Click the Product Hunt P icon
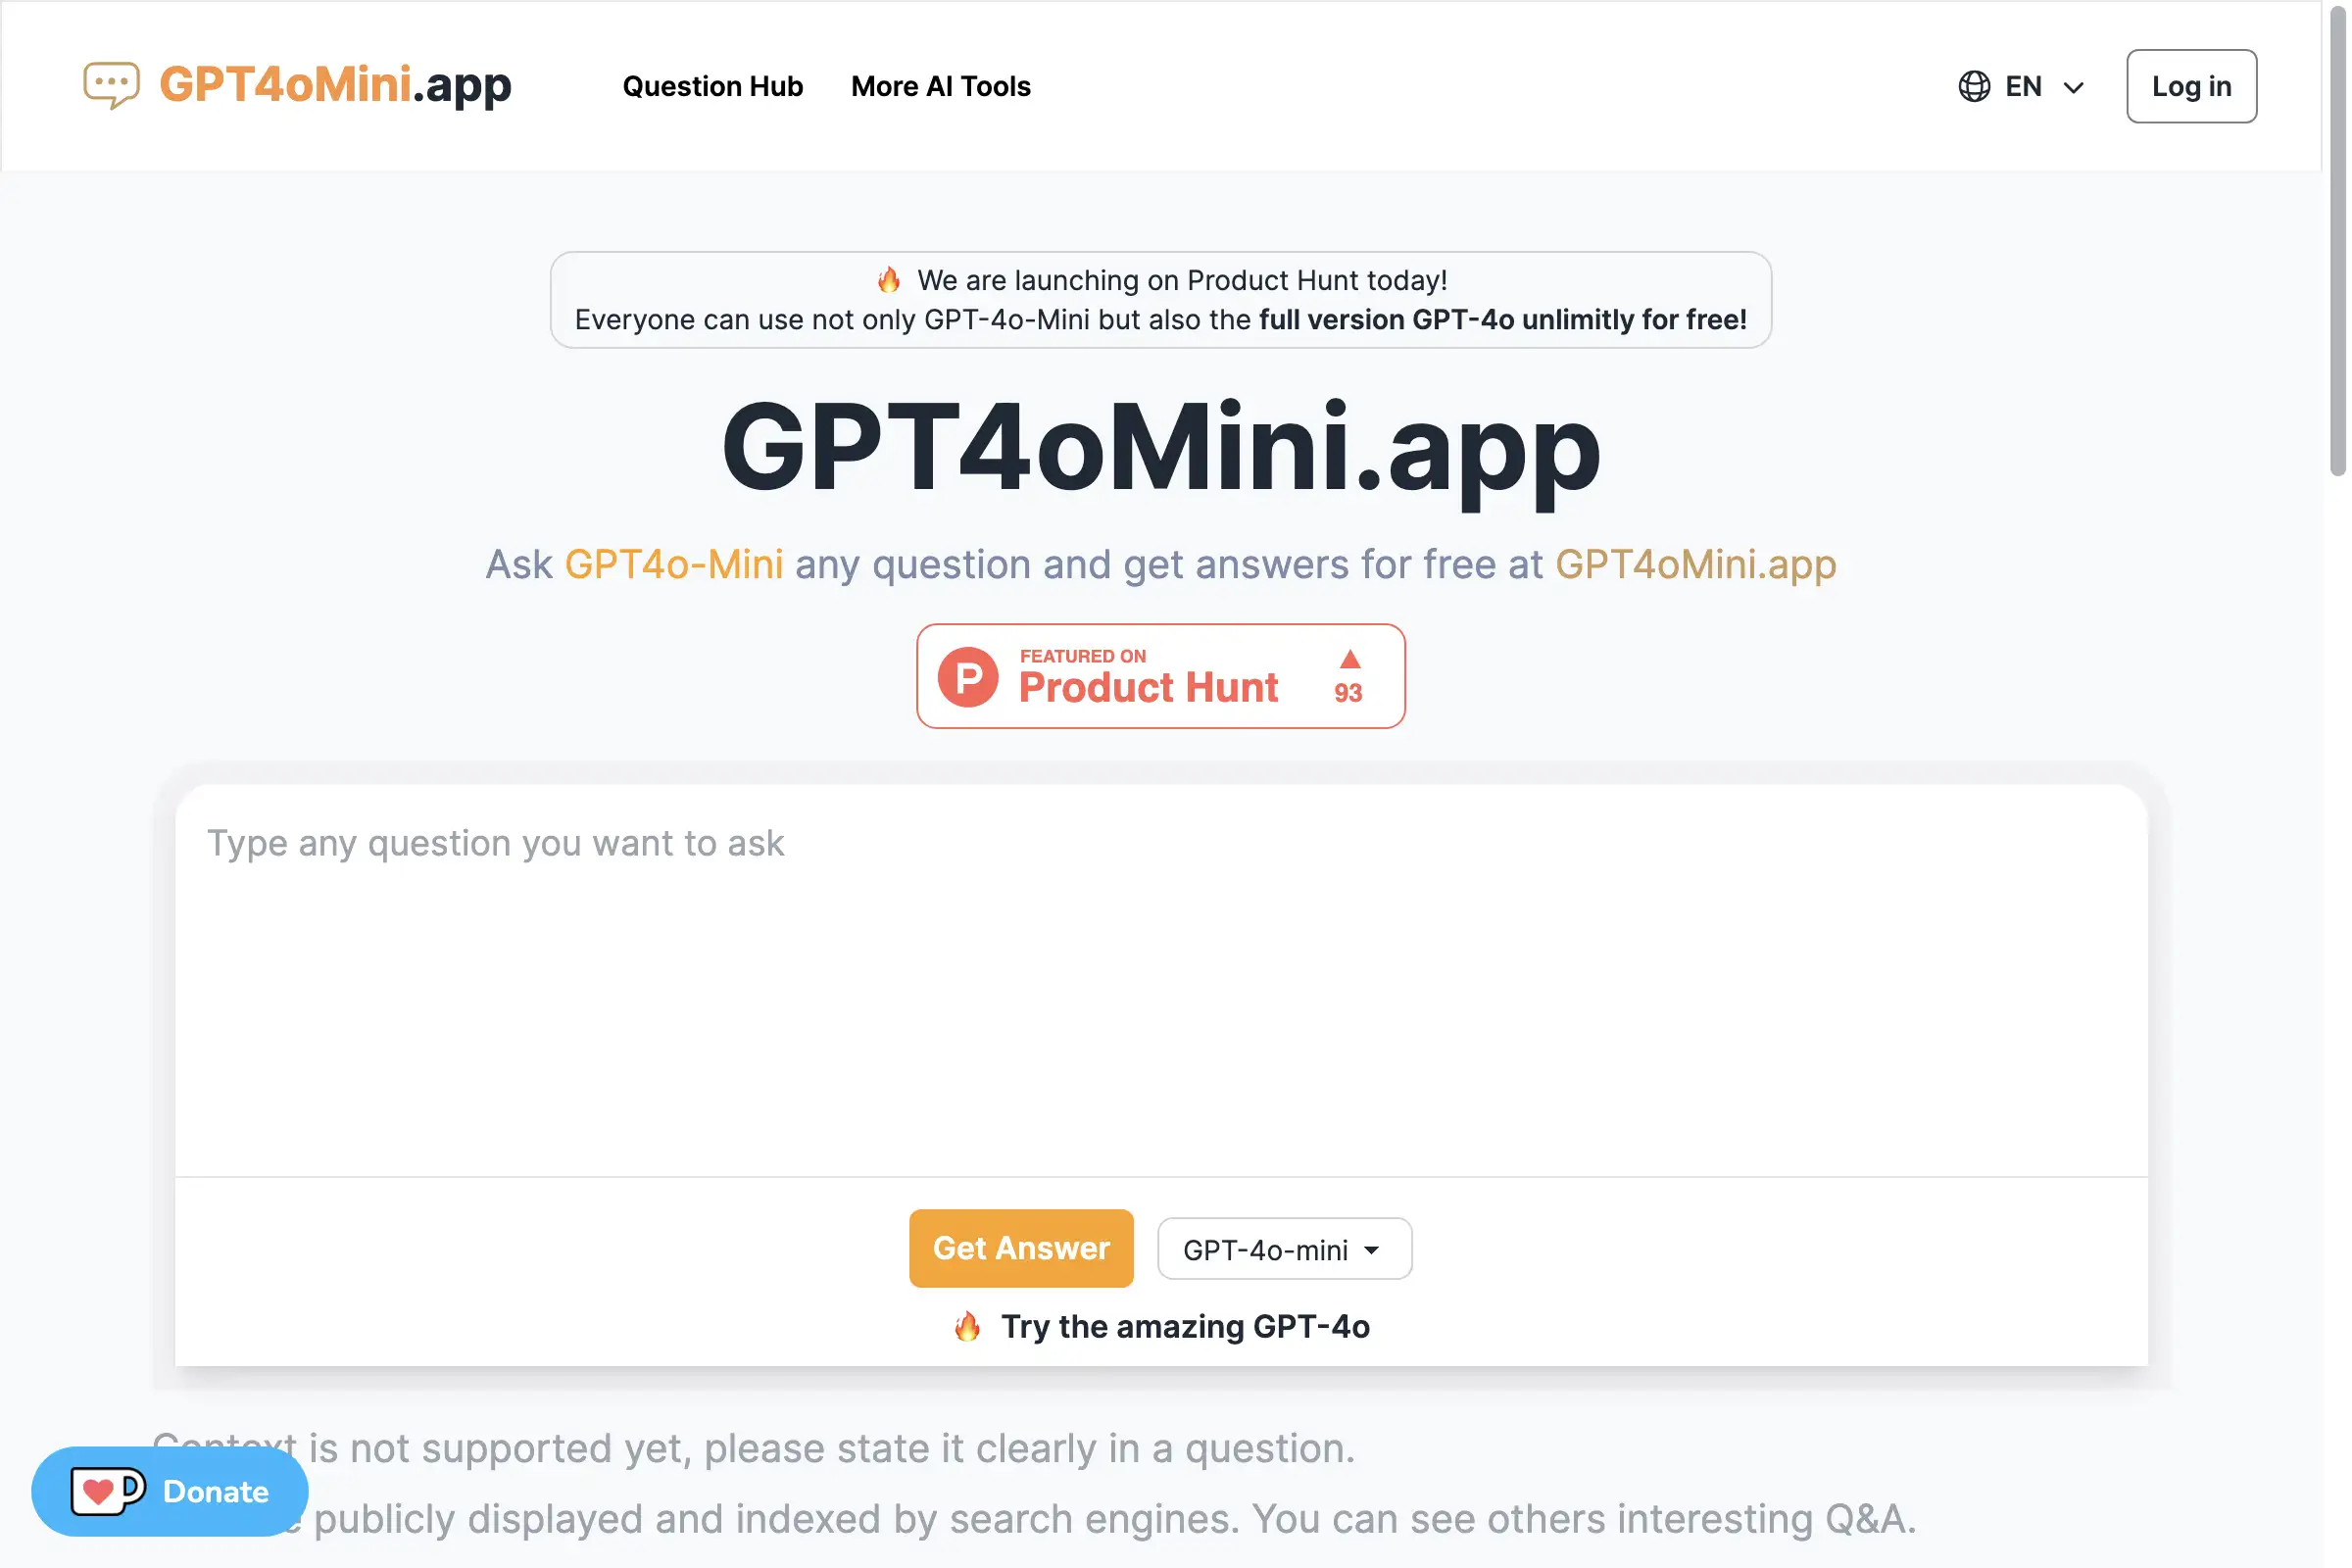 (x=969, y=676)
